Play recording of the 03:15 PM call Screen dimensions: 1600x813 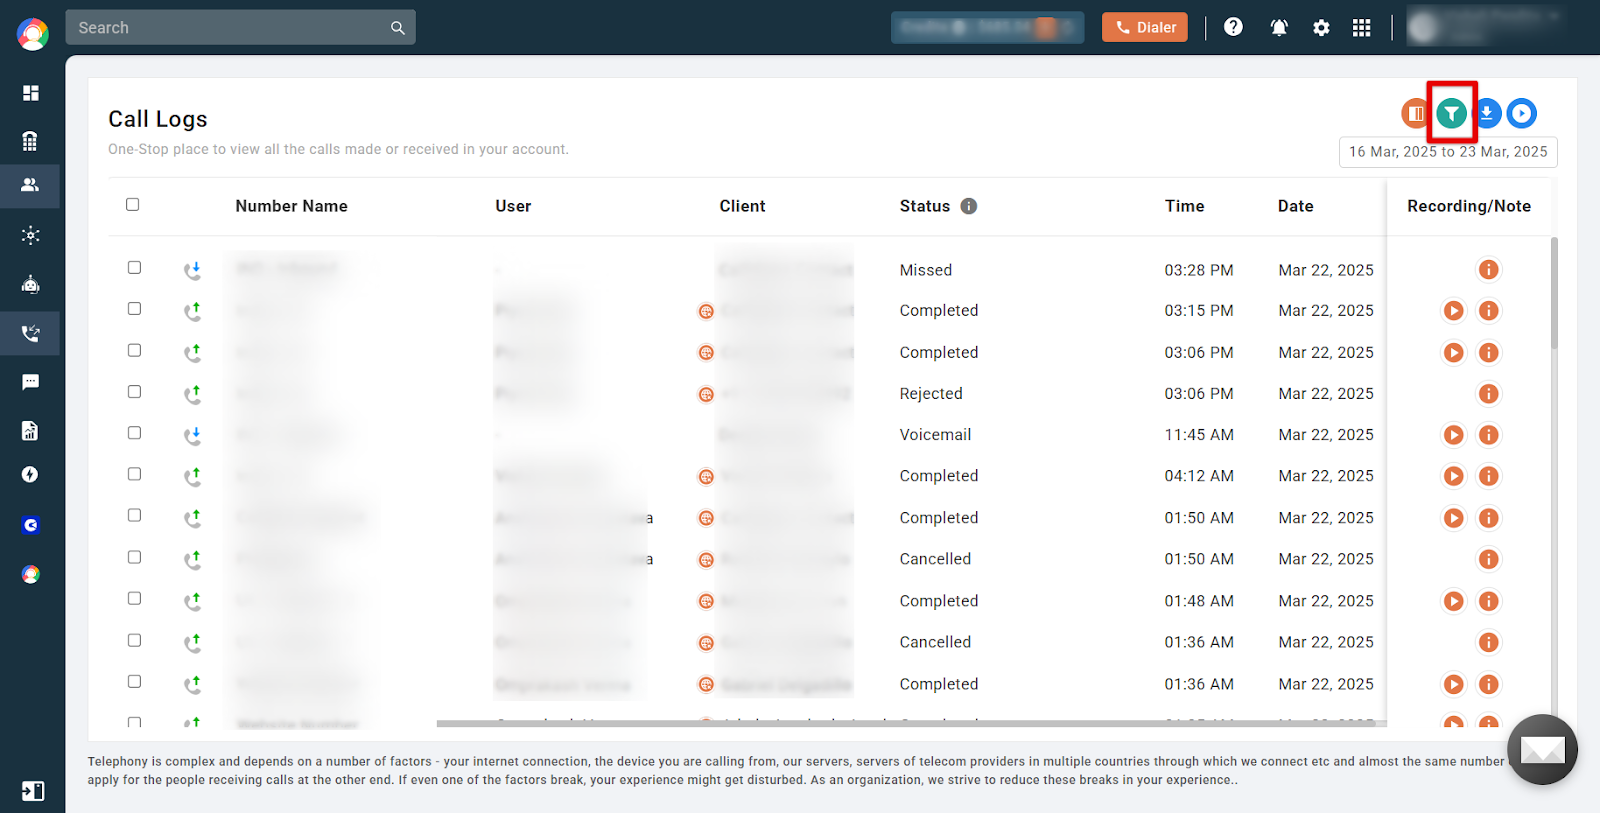pyautogui.click(x=1453, y=311)
